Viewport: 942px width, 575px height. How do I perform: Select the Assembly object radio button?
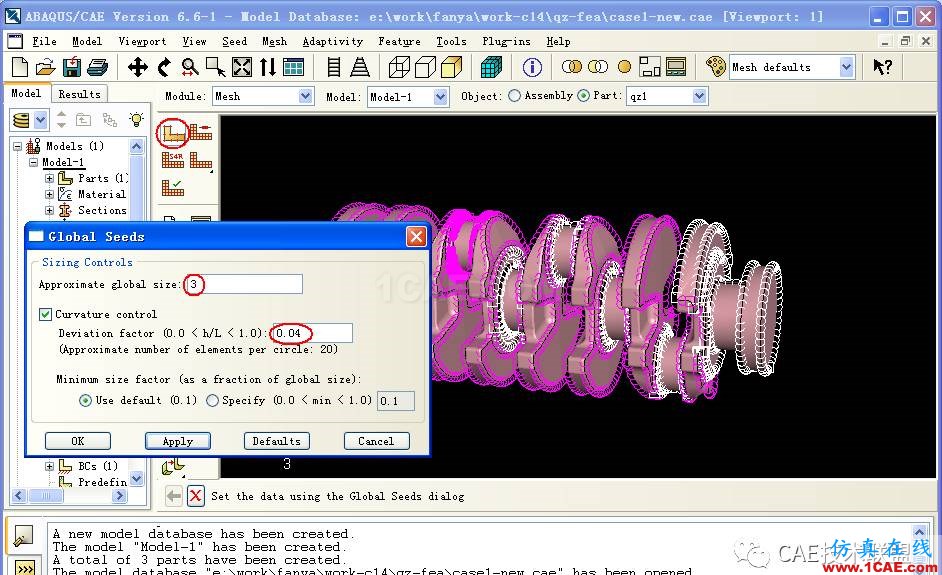click(514, 96)
